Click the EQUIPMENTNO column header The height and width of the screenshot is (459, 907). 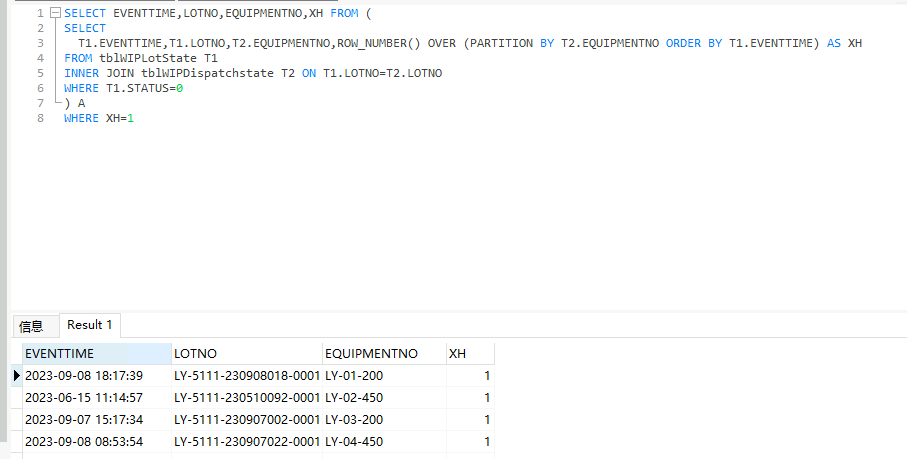pyautogui.click(x=384, y=353)
